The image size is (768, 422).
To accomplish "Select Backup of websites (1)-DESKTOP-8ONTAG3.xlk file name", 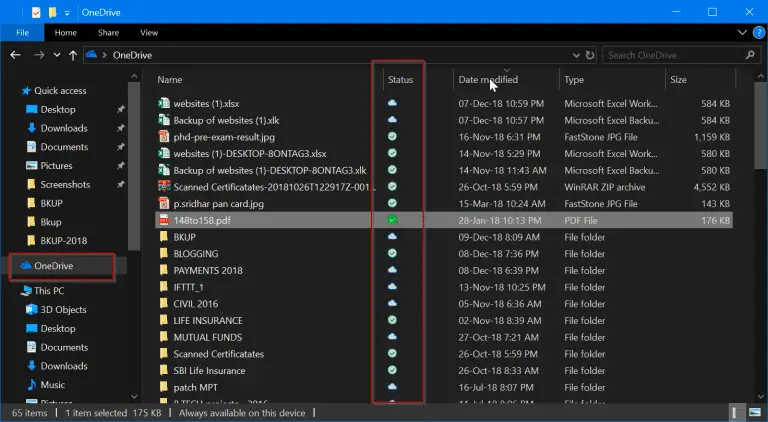I will tap(270, 170).
